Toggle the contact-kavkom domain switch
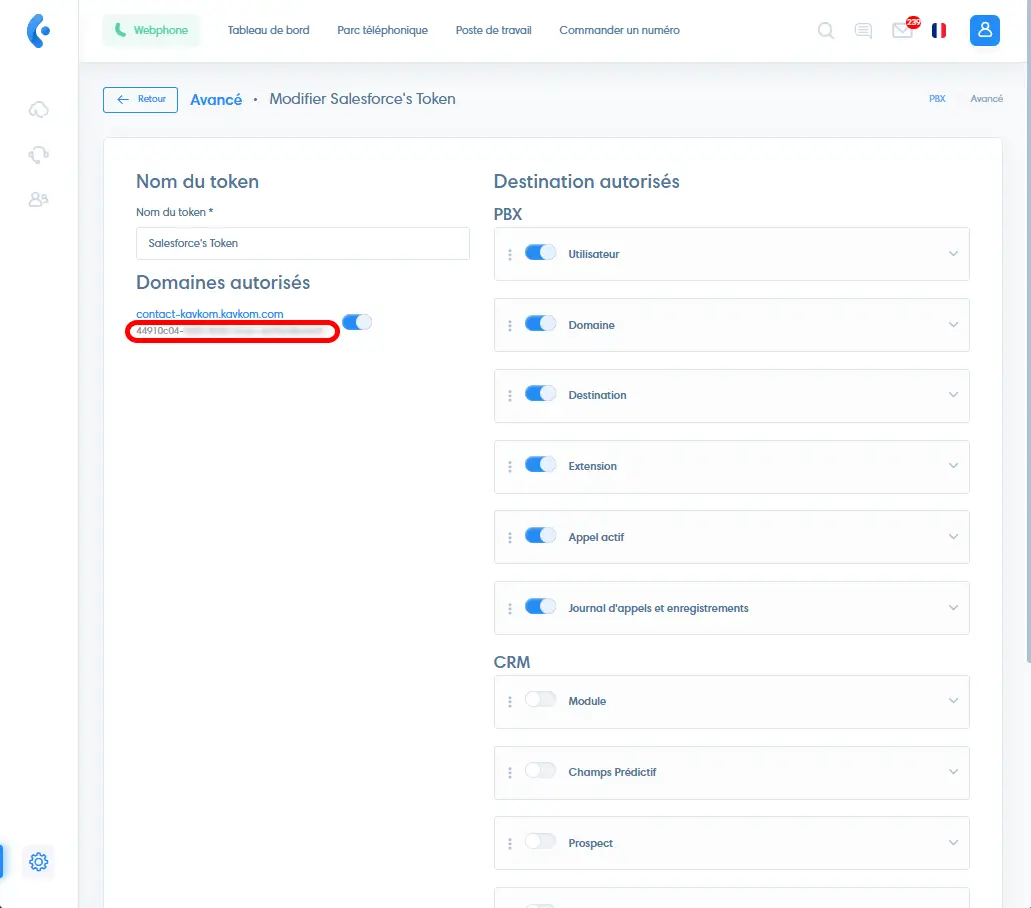Image resolution: width=1031 pixels, height=908 pixels. click(357, 322)
